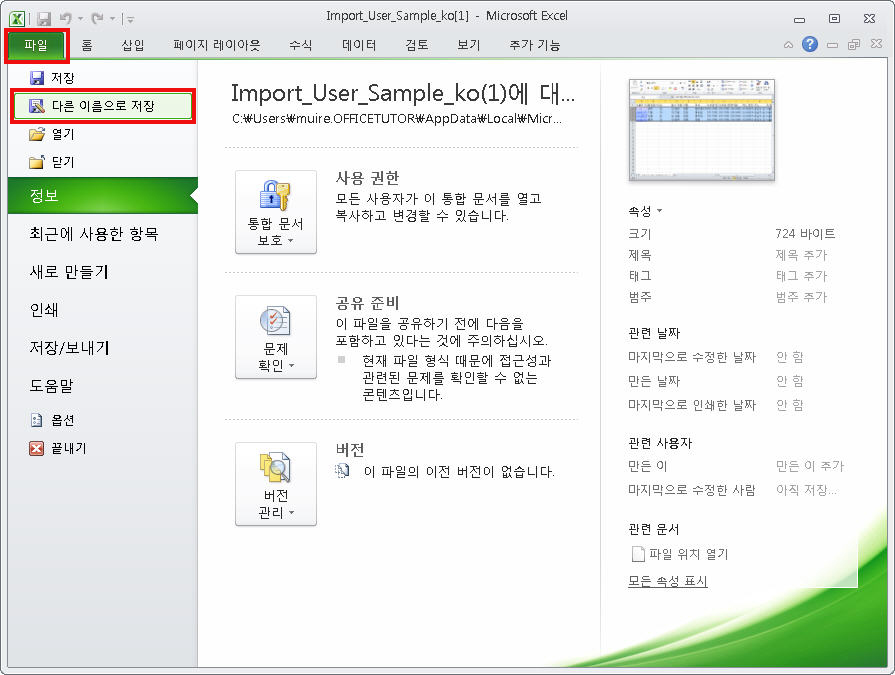
Task: Open the quick access toolbar customize dropdown
Action: [x=130, y=19]
